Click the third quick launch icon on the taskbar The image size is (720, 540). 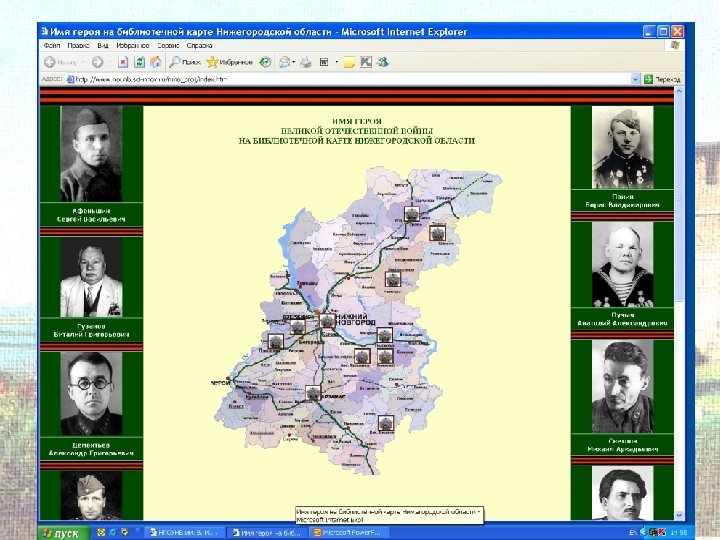[x=124, y=533]
